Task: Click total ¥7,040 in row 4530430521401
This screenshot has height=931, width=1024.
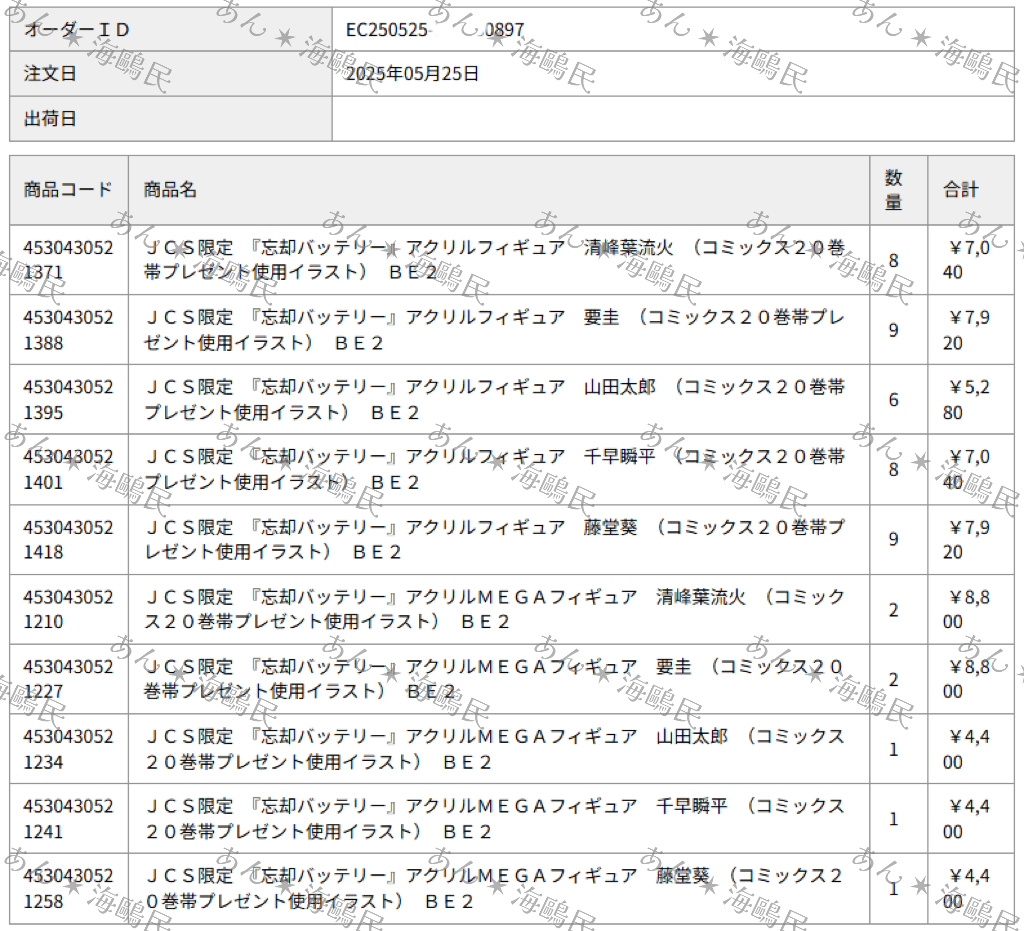Action: tap(967, 469)
